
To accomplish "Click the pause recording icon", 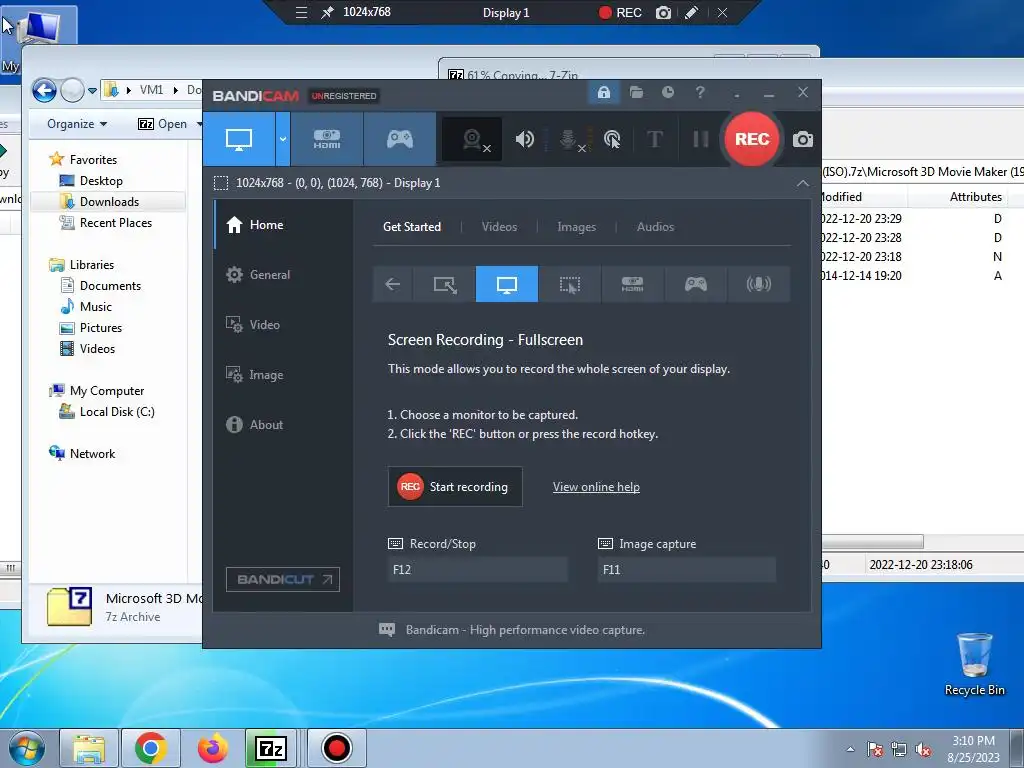I will point(701,139).
